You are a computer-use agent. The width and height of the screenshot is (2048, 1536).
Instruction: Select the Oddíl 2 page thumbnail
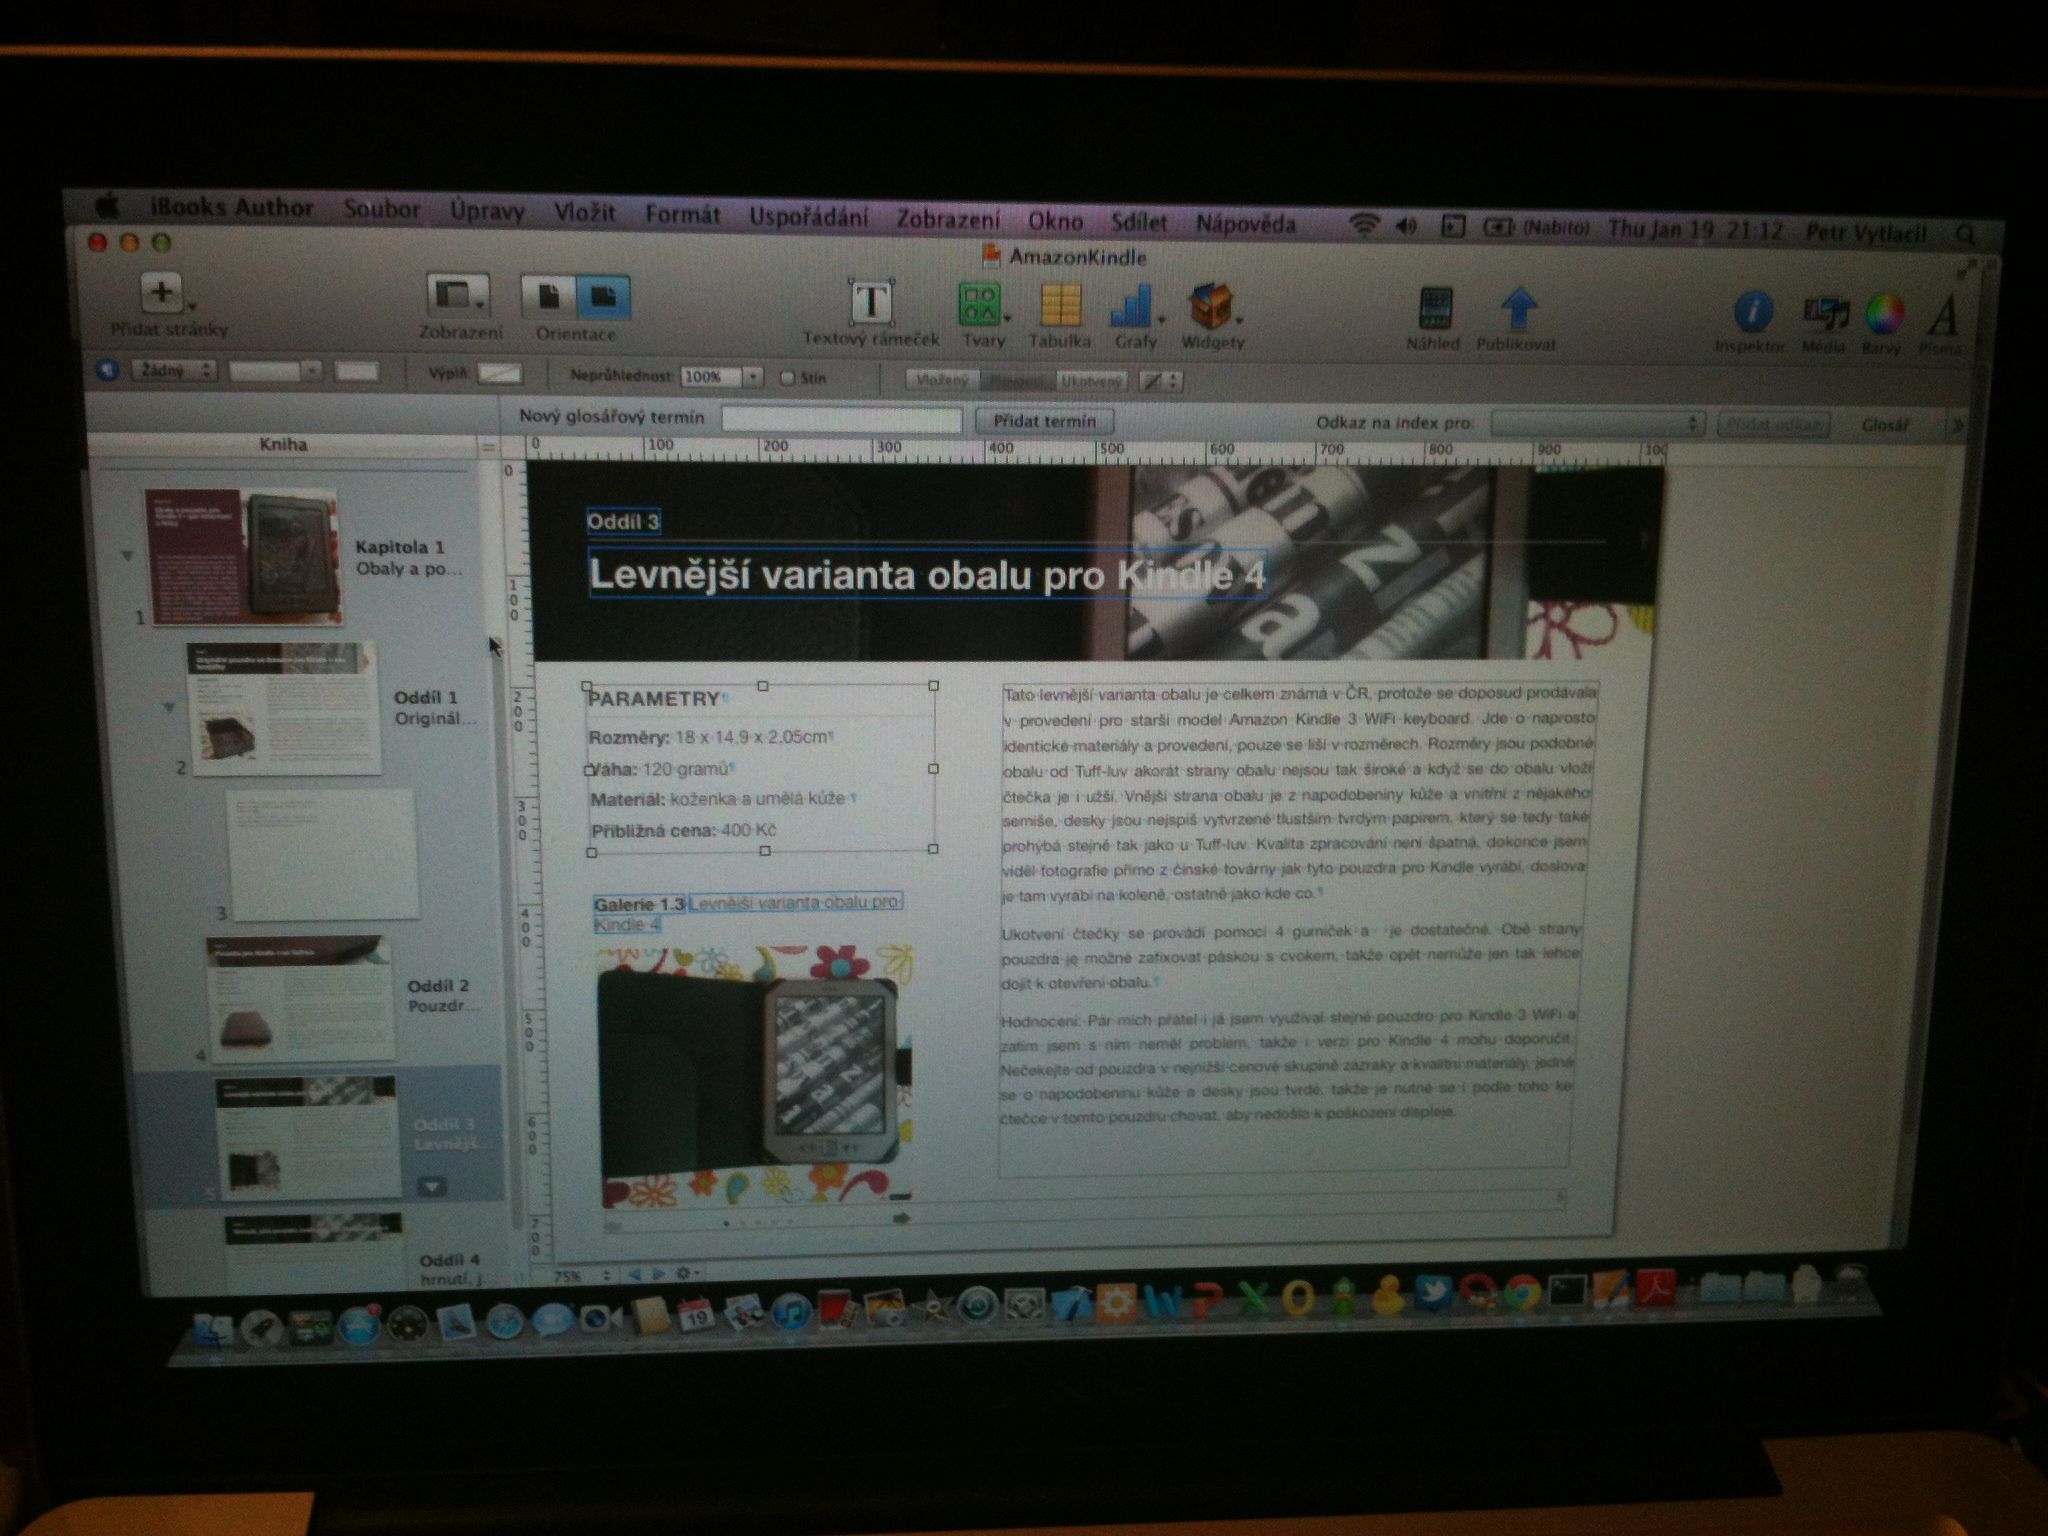(300, 997)
